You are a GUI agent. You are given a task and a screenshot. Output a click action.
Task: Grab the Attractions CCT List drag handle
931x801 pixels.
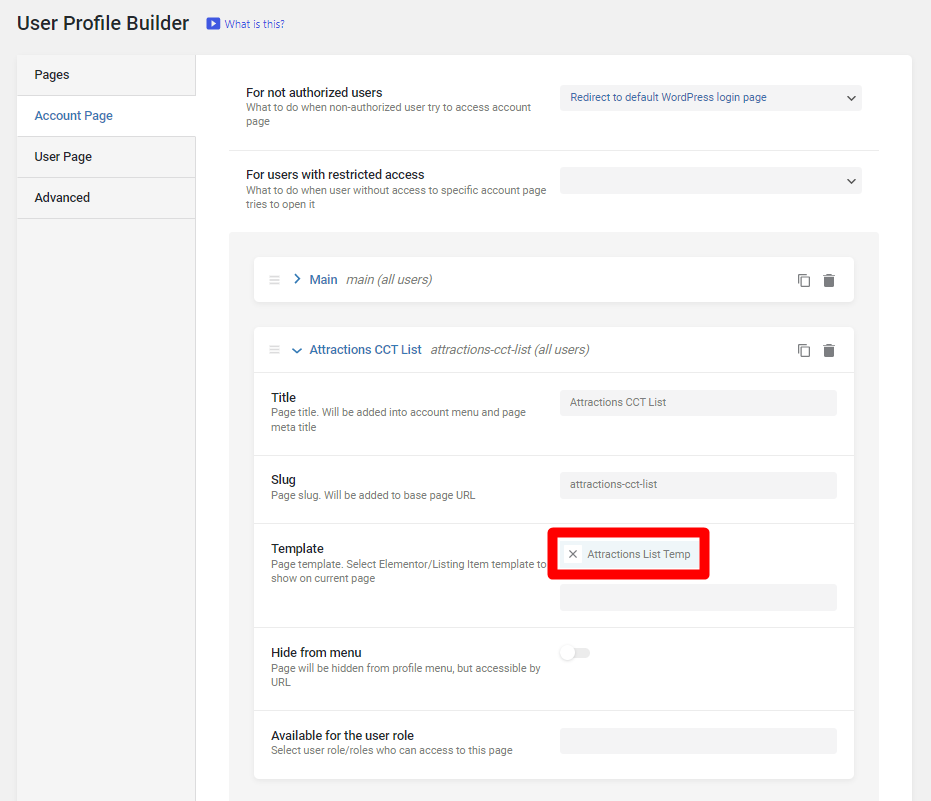[275, 350]
